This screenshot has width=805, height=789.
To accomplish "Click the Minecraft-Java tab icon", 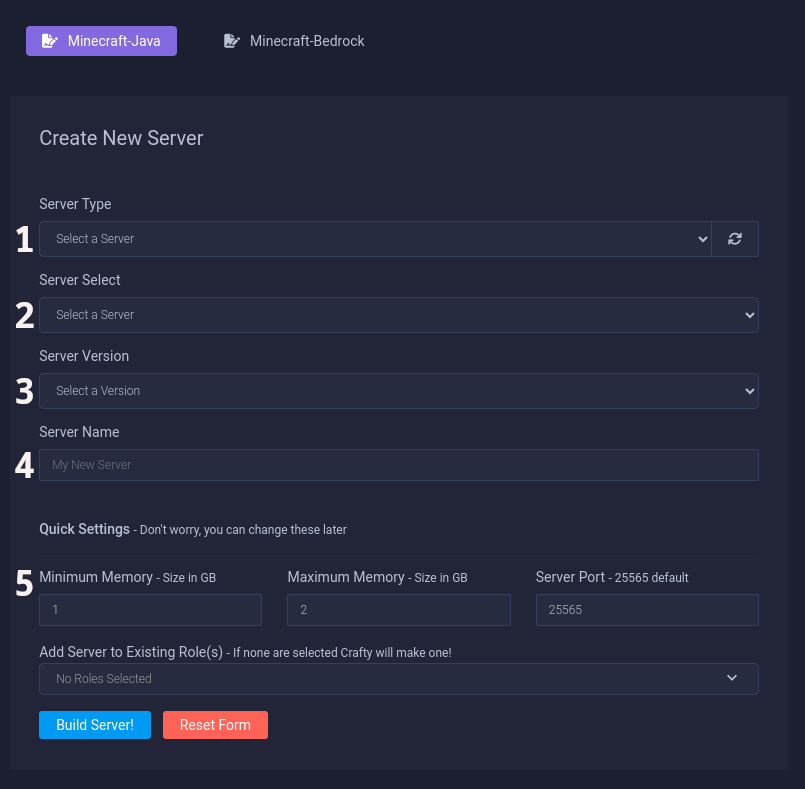I will (x=50, y=41).
